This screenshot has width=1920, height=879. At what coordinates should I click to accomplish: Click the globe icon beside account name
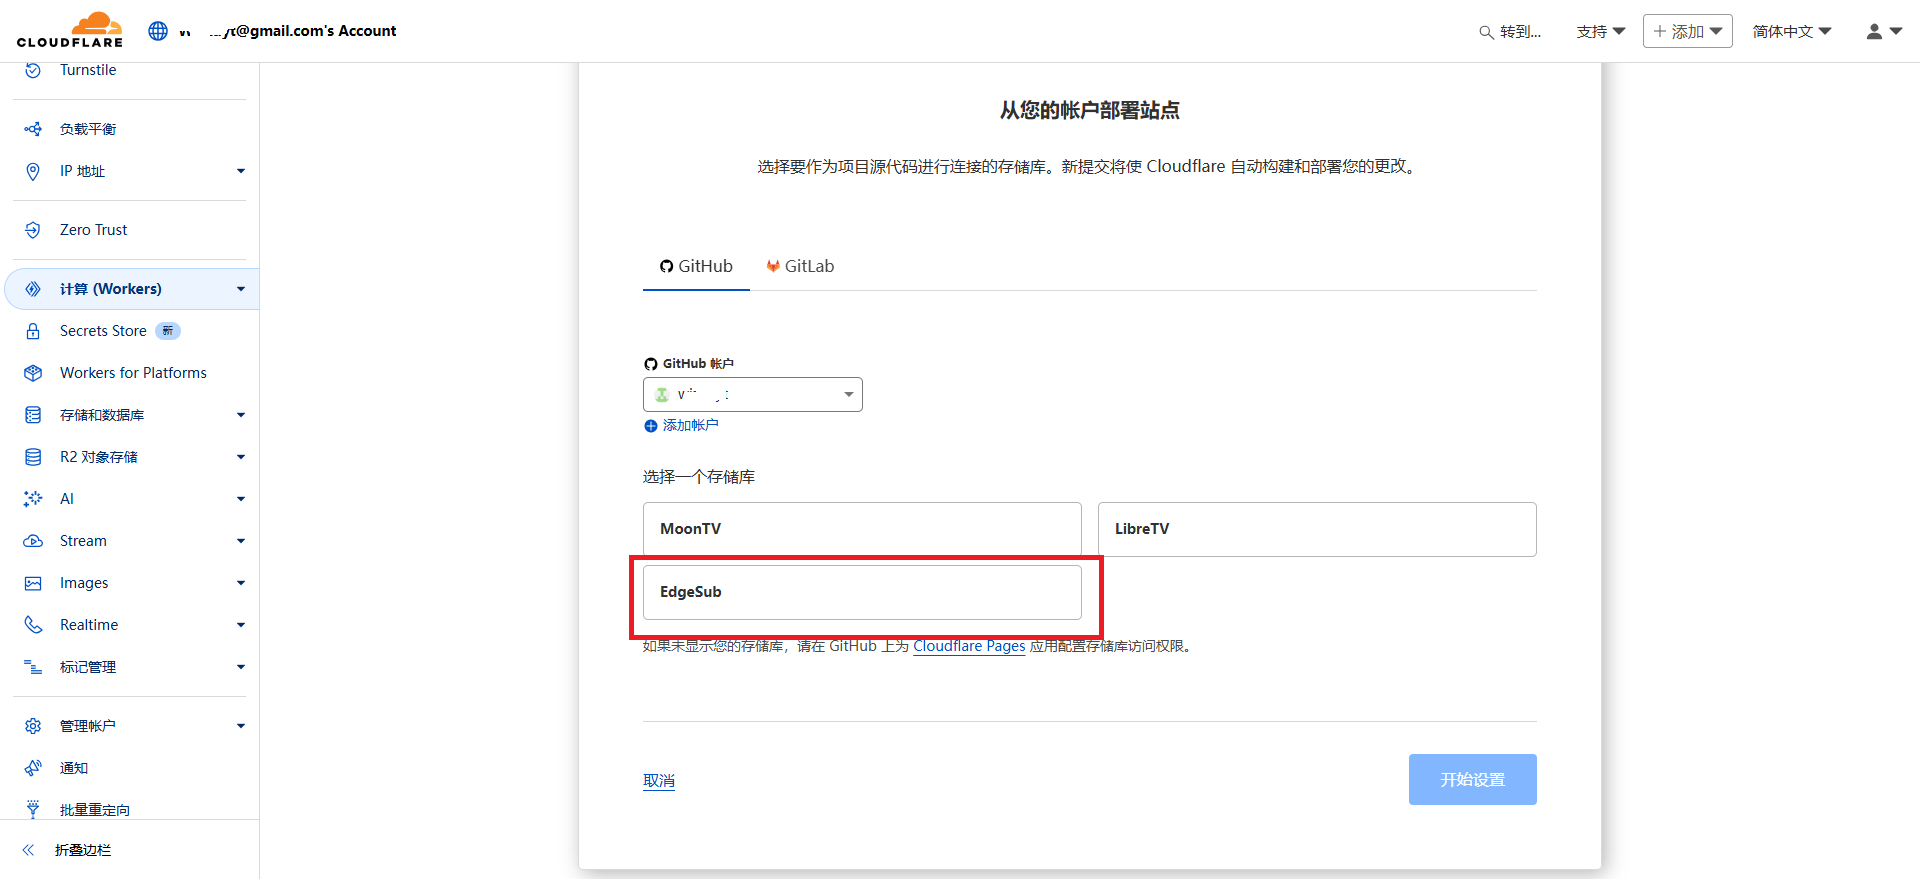click(158, 31)
